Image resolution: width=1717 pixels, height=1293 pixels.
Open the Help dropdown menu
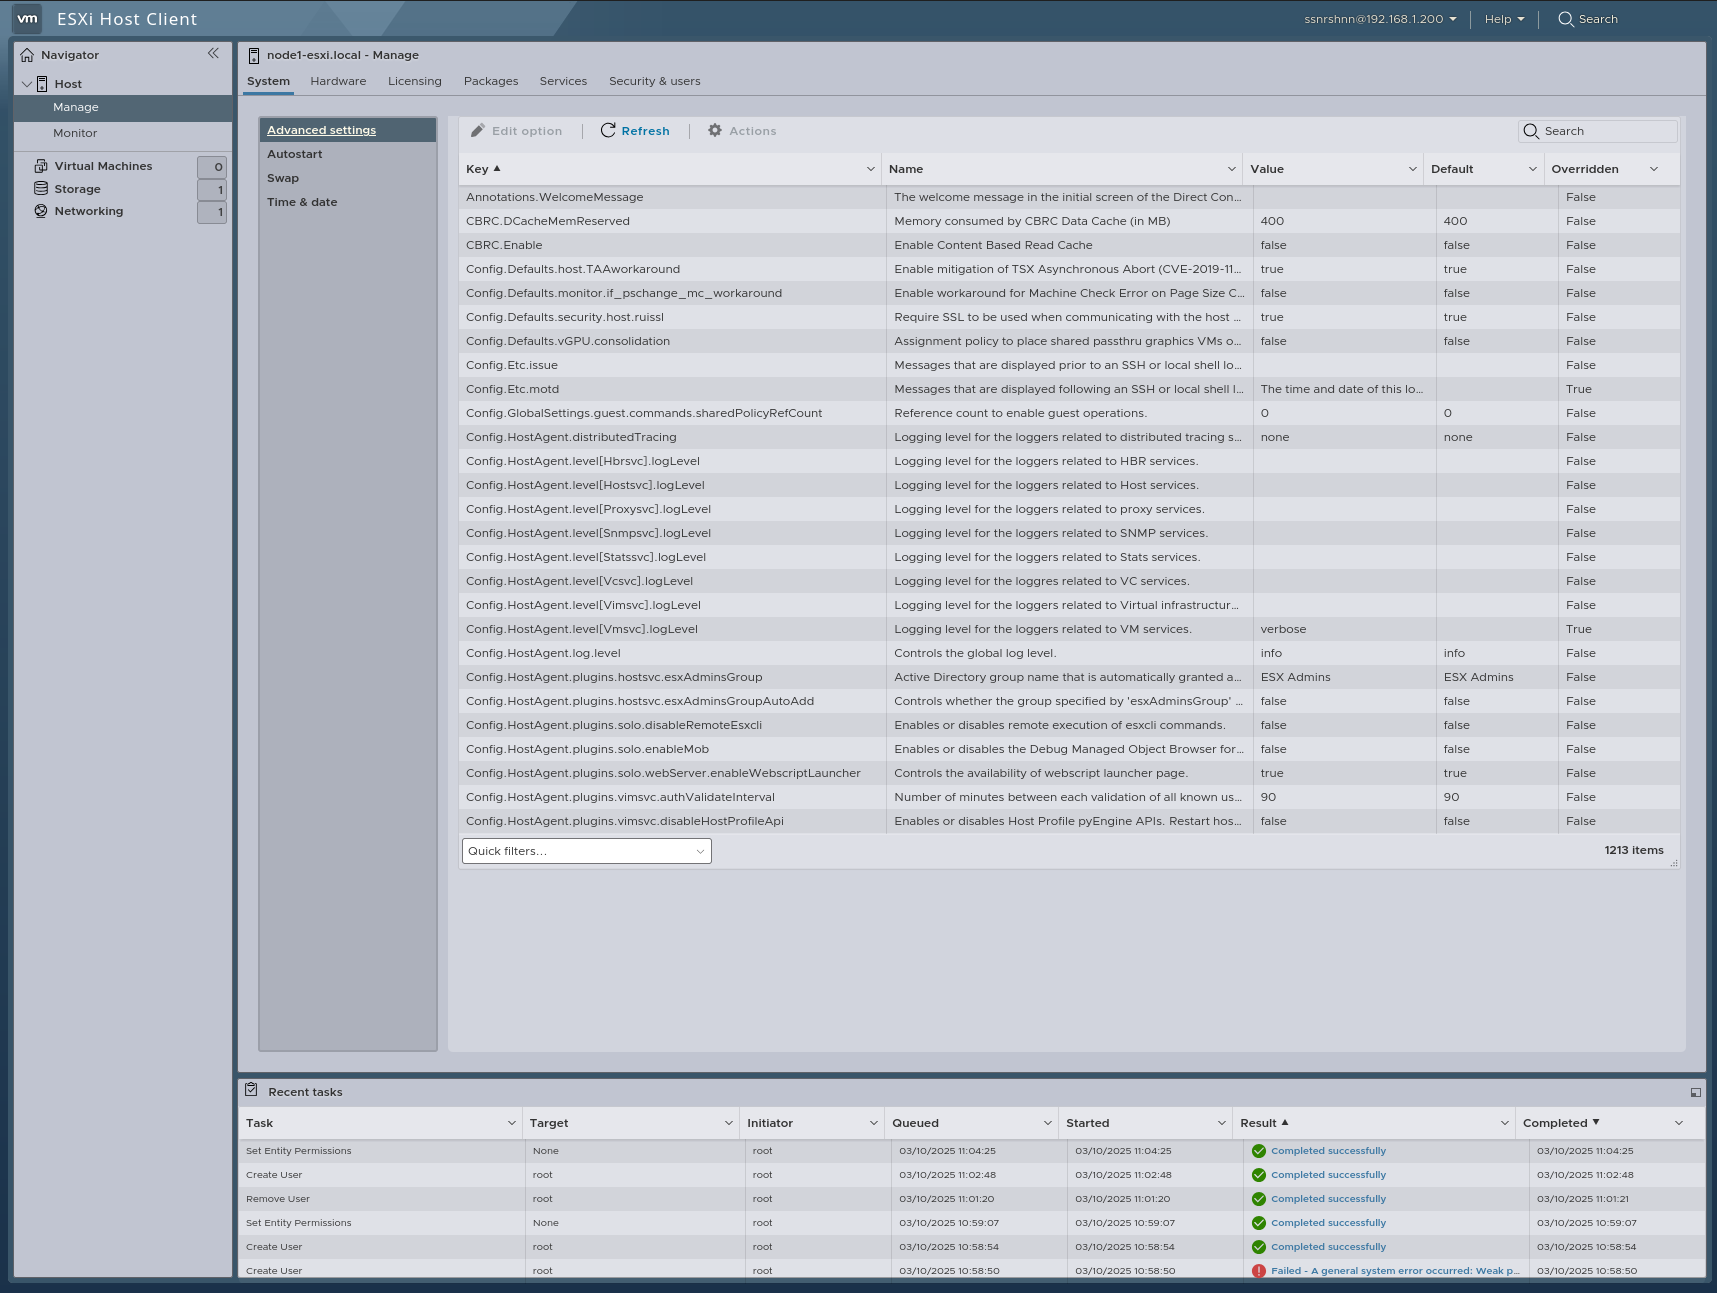(1503, 19)
